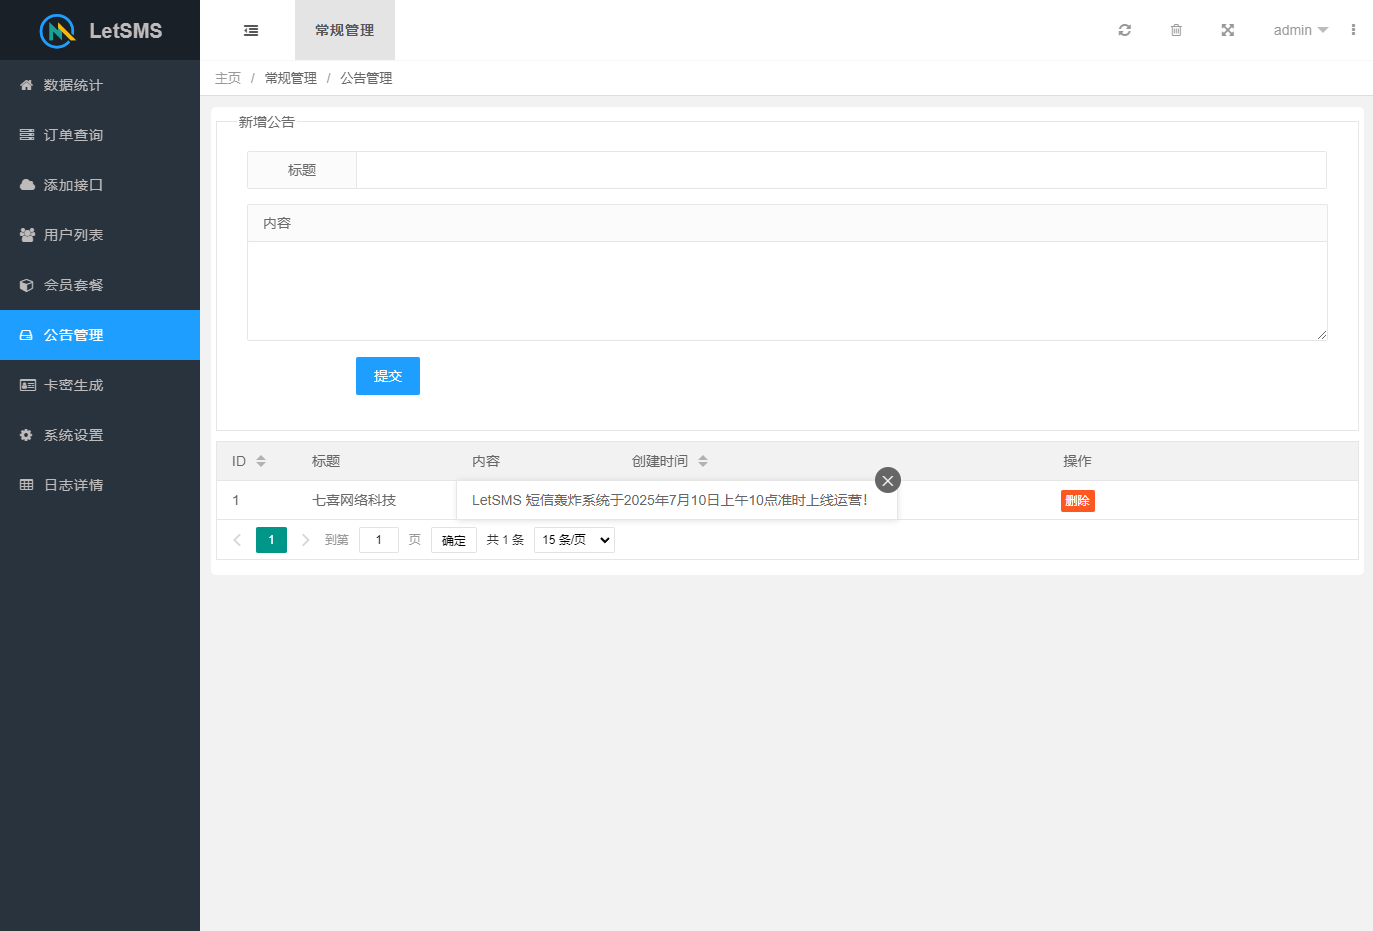1373x931 pixels.
Task: Delete announcement 七喜网络科技 with the 删除 button
Action: pos(1077,500)
